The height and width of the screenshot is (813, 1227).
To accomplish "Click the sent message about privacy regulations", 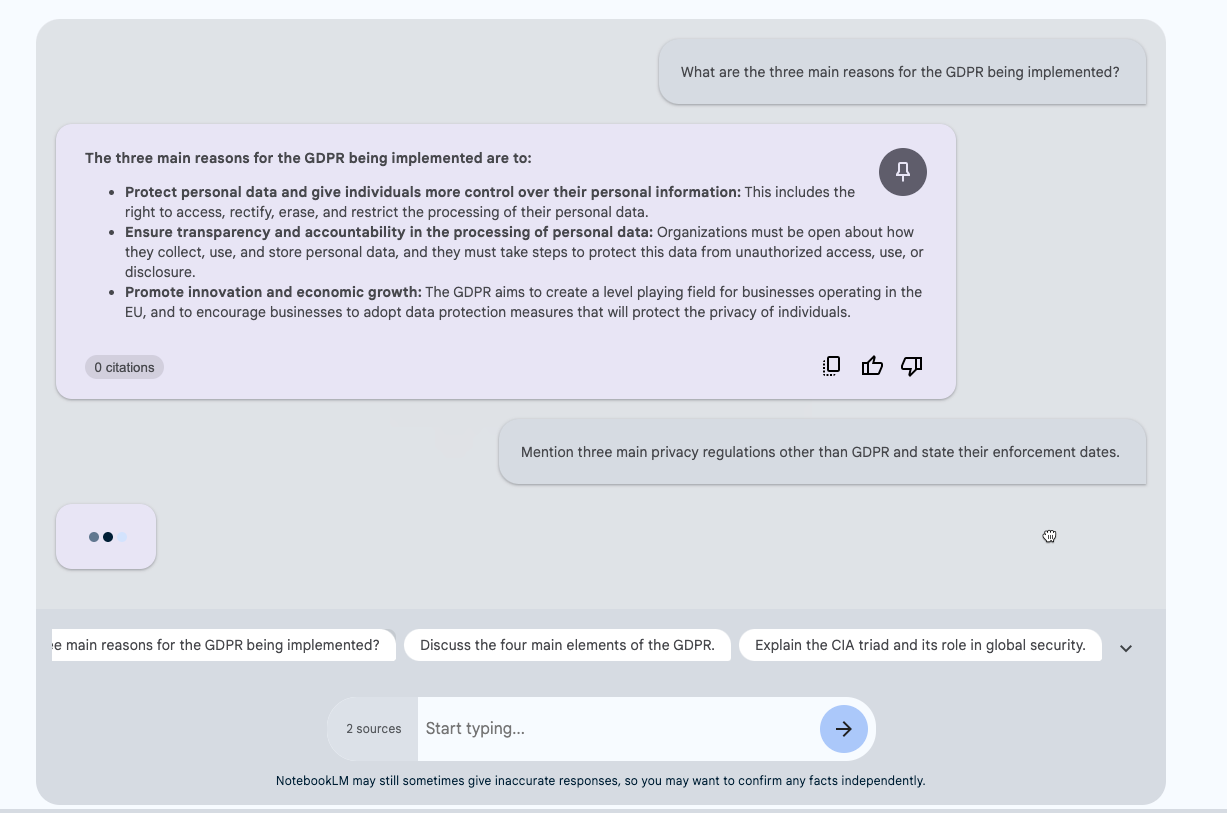I will [820, 452].
